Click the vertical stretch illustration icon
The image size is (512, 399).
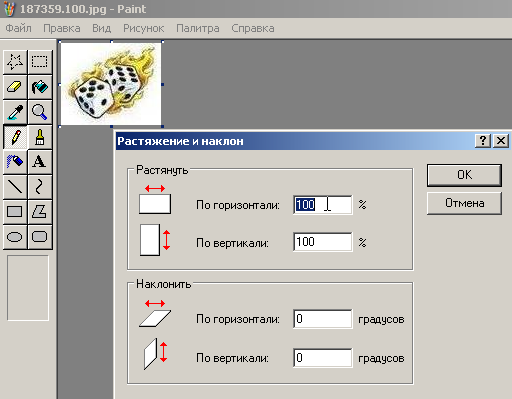[155, 240]
